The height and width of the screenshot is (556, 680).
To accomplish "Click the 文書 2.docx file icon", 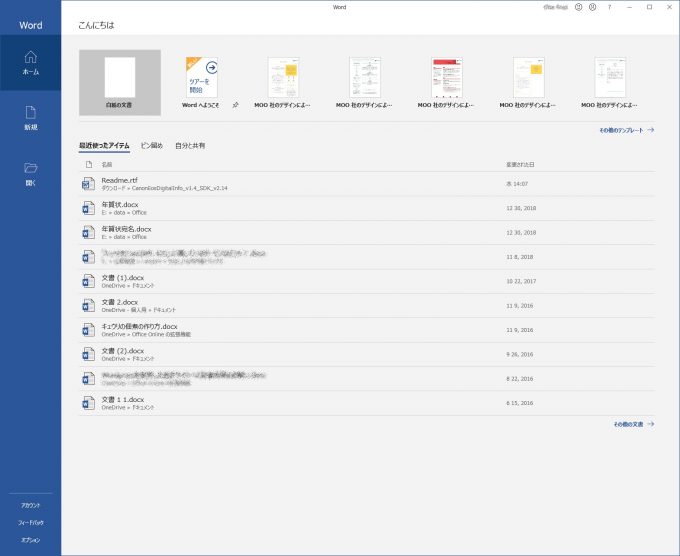I will [88, 305].
